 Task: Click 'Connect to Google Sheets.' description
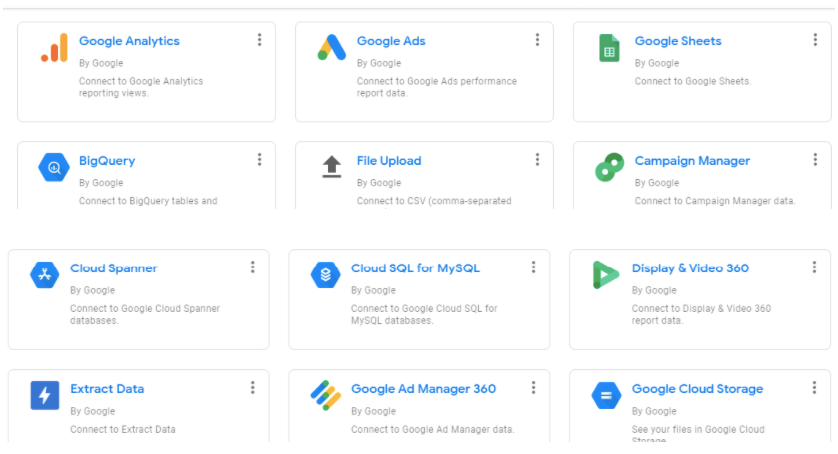coord(693,81)
